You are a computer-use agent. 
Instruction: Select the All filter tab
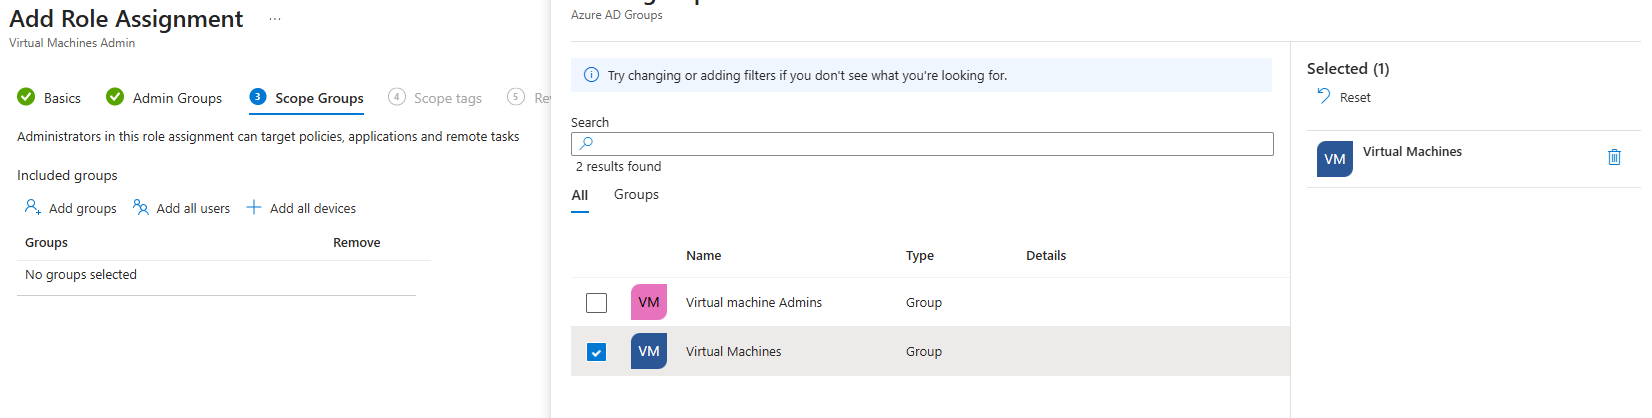(579, 195)
